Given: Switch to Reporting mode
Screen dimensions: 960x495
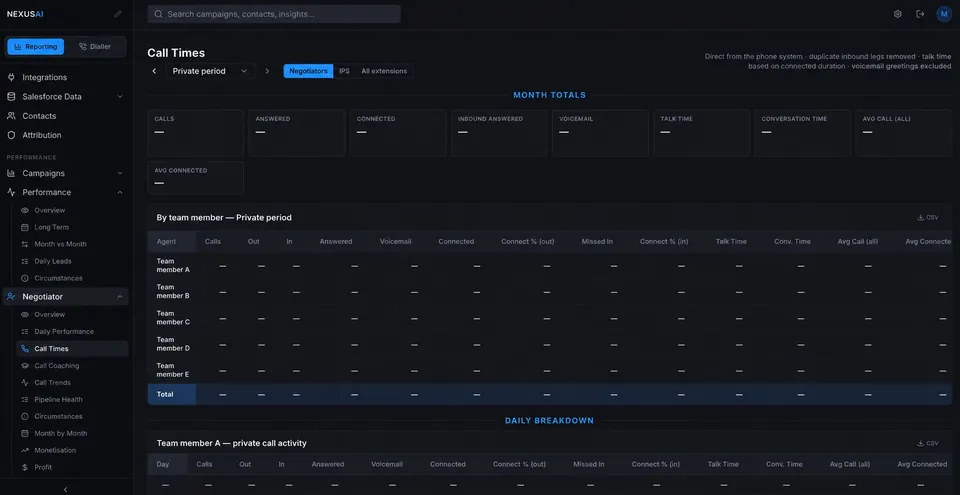Looking at the screenshot, I should click(x=36, y=47).
